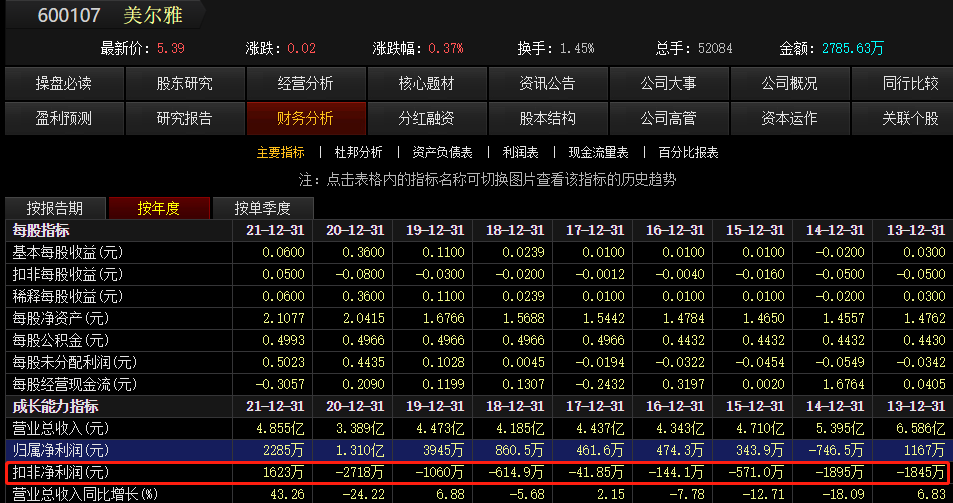Open the 公司高管 section
The image size is (953, 503).
669,118
